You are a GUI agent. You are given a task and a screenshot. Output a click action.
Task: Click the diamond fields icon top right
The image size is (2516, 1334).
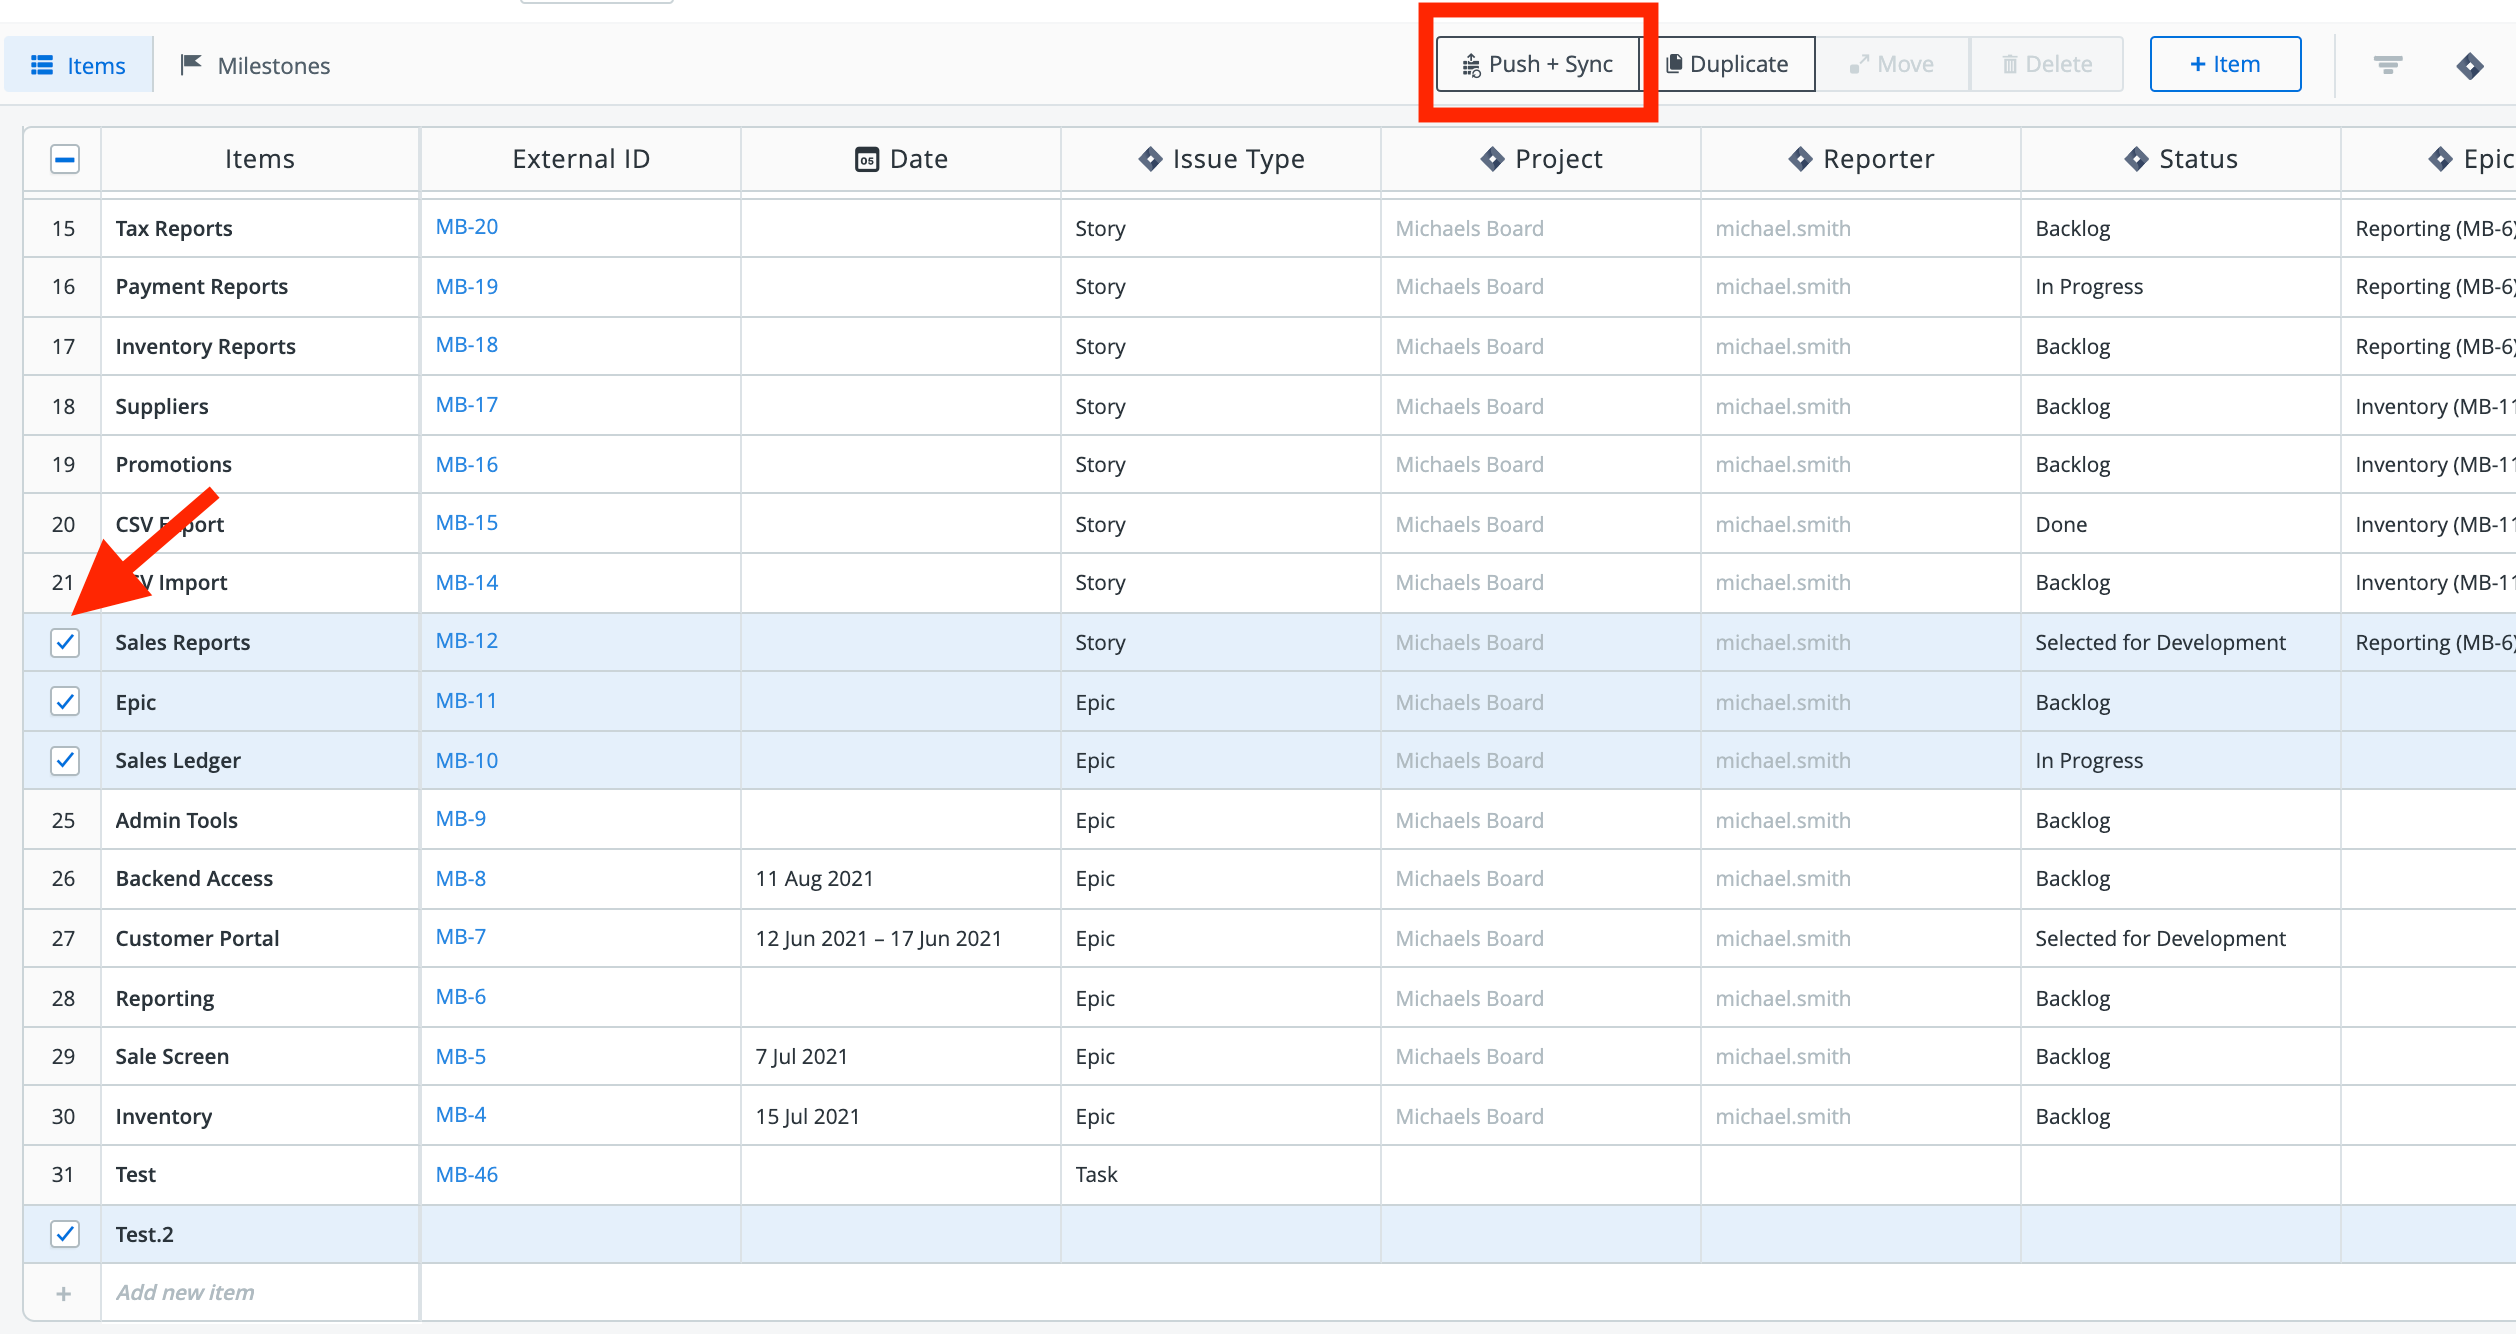pos(2469,66)
